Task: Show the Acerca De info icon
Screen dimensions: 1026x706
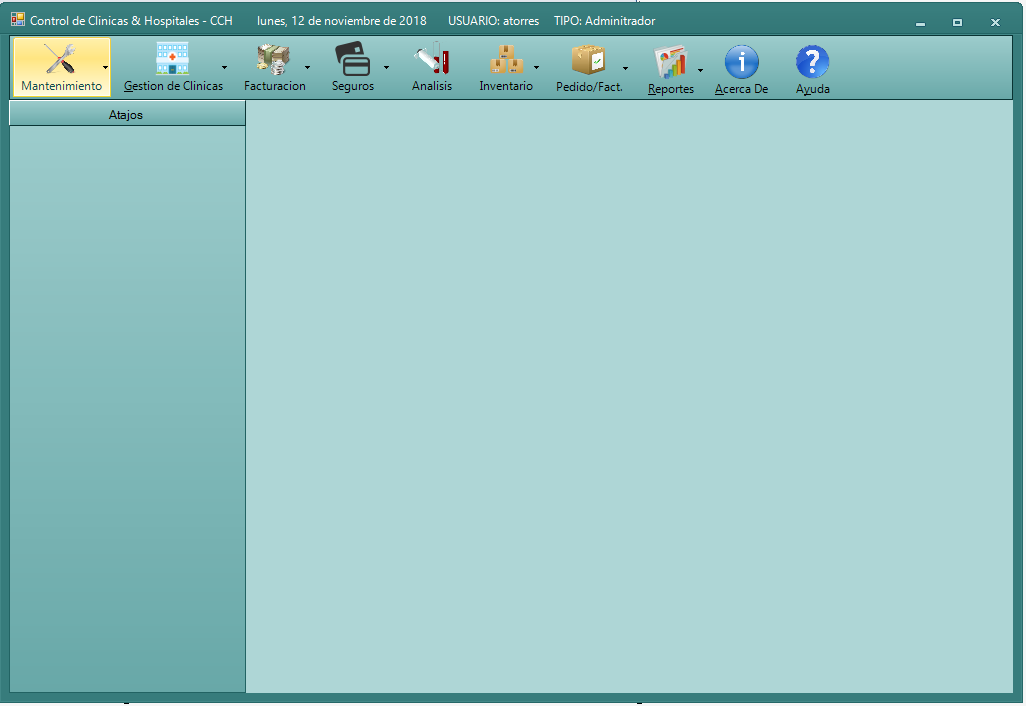Action: click(x=741, y=62)
